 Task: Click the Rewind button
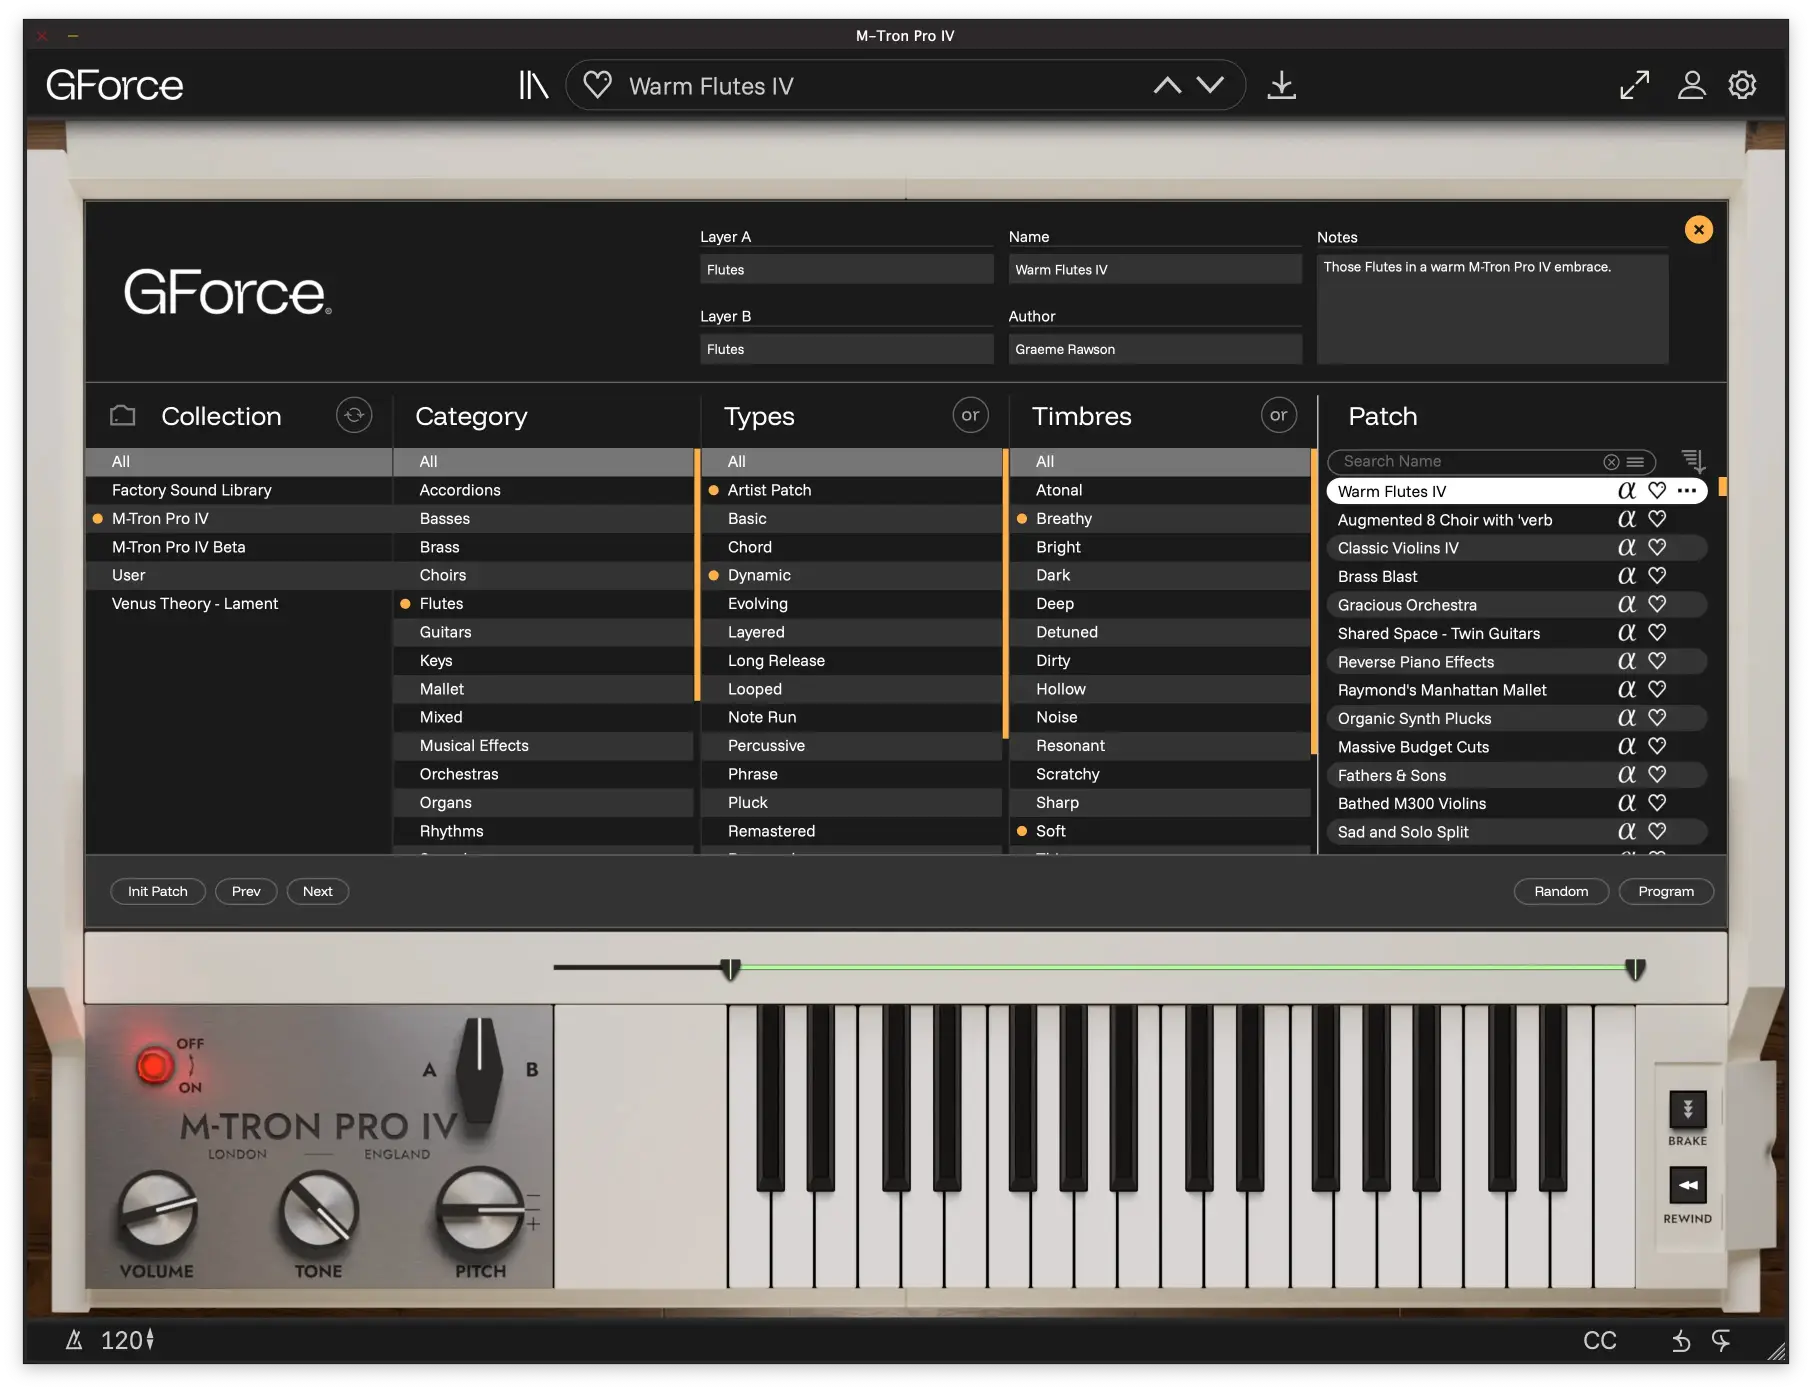(x=1687, y=1186)
